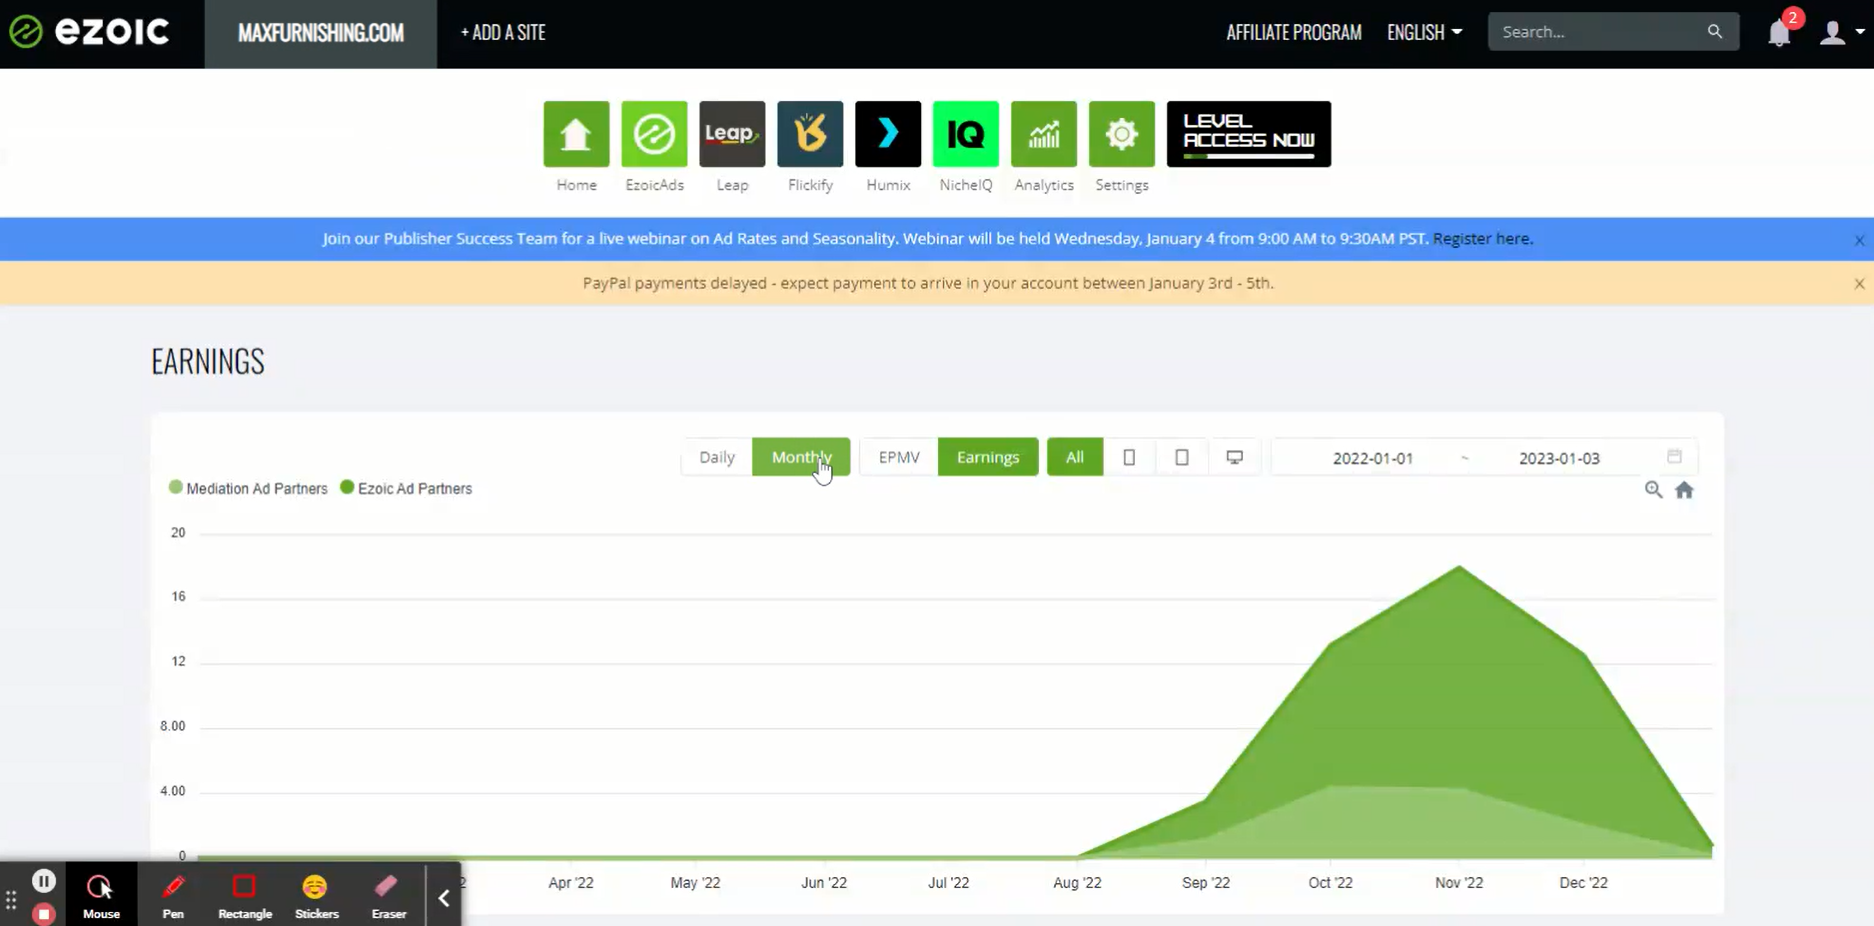Open the Leap tool icon
The image size is (1874, 926).
(732, 134)
